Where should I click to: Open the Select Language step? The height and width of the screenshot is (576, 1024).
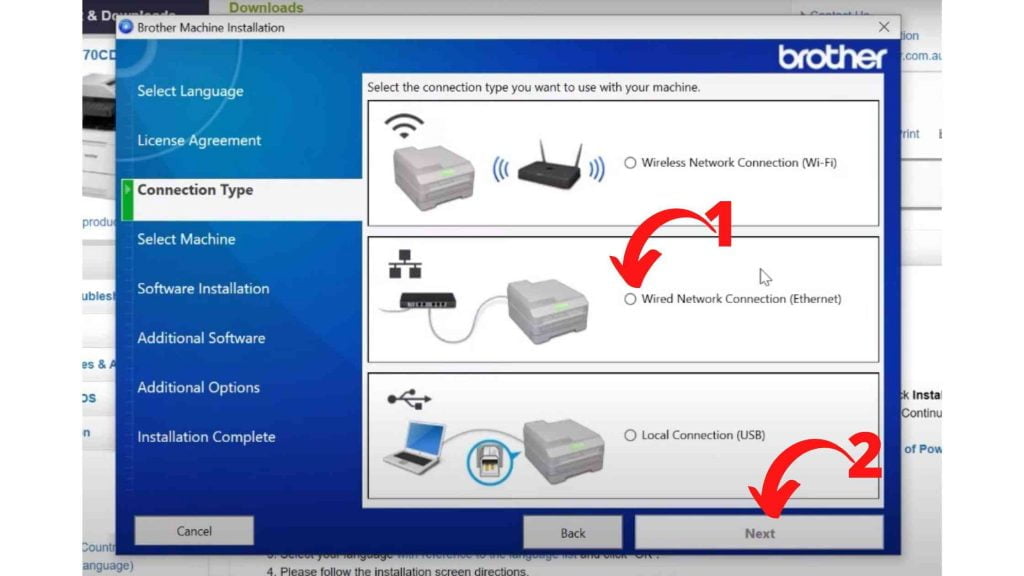(x=190, y=91)
